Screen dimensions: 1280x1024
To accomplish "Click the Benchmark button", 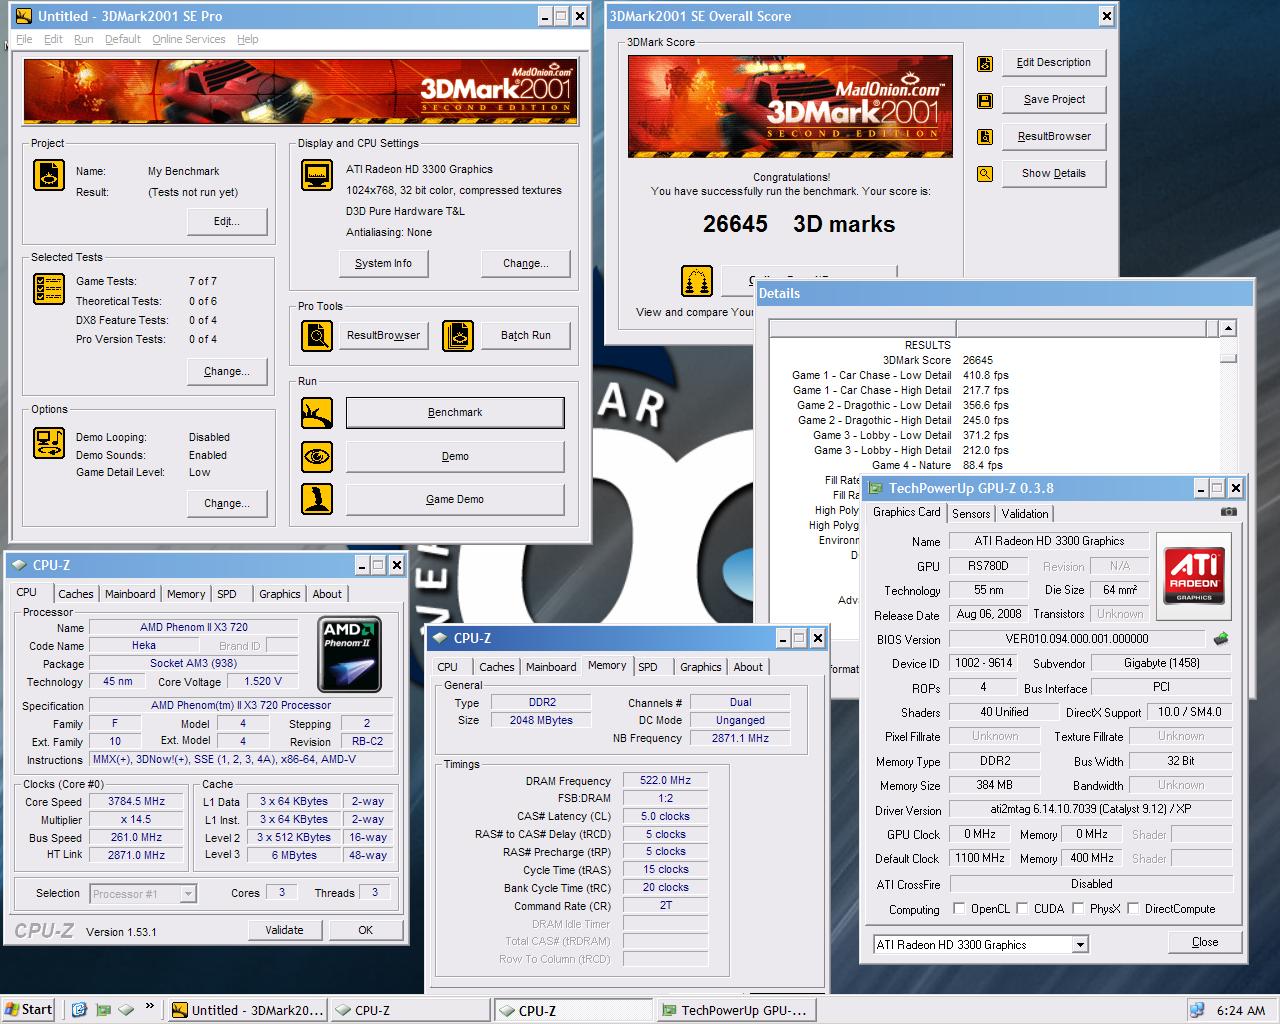I will coord(455,412).
